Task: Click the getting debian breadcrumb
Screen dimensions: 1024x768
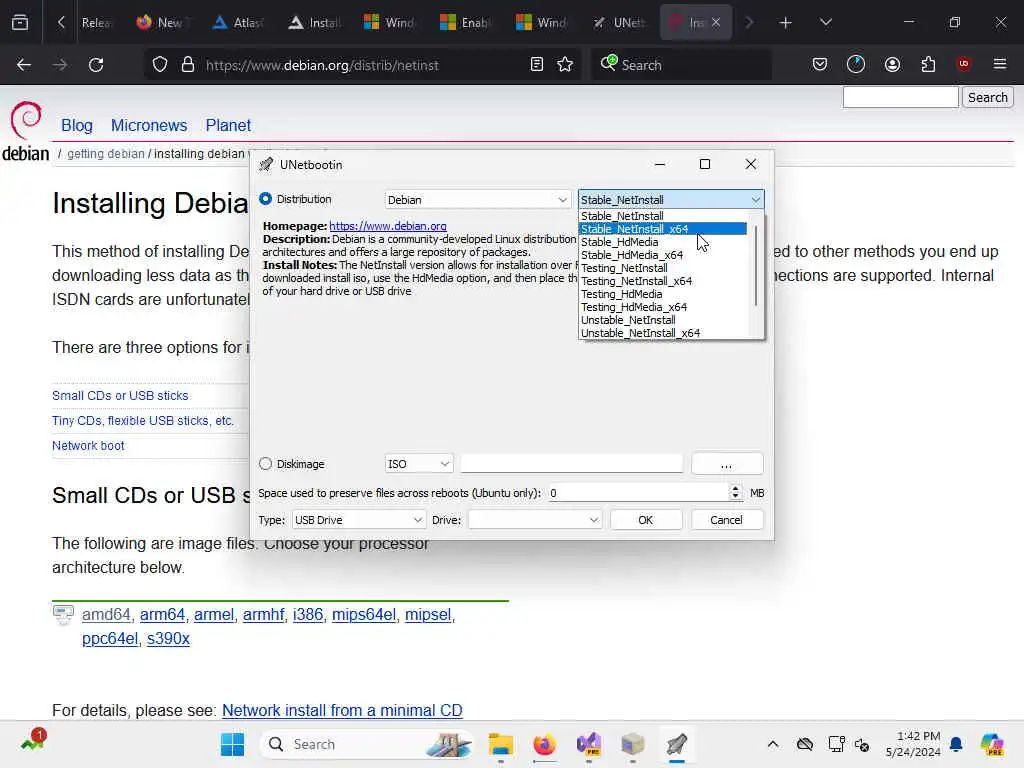Action: click(106, 153)
